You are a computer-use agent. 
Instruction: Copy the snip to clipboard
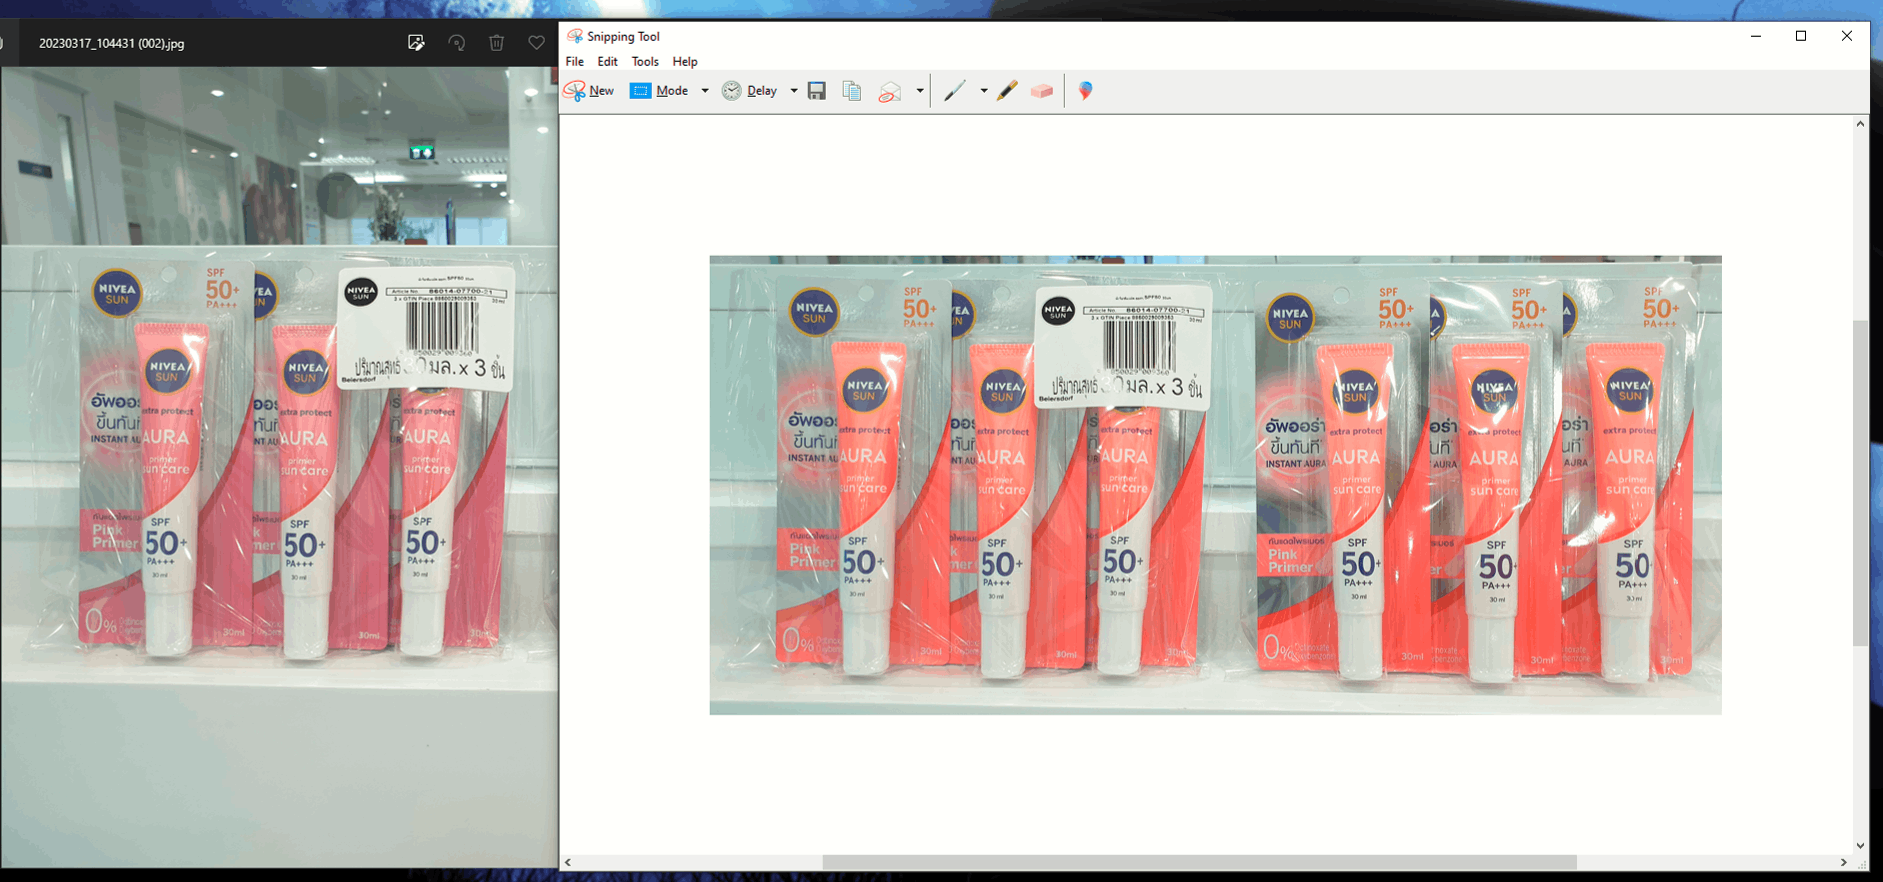[x=852, y=91]
